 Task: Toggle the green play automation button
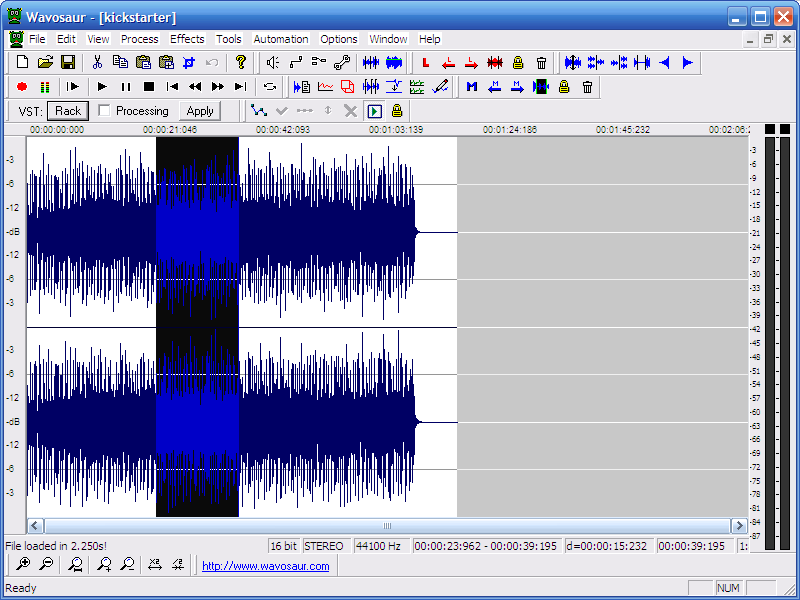point(375,111)
